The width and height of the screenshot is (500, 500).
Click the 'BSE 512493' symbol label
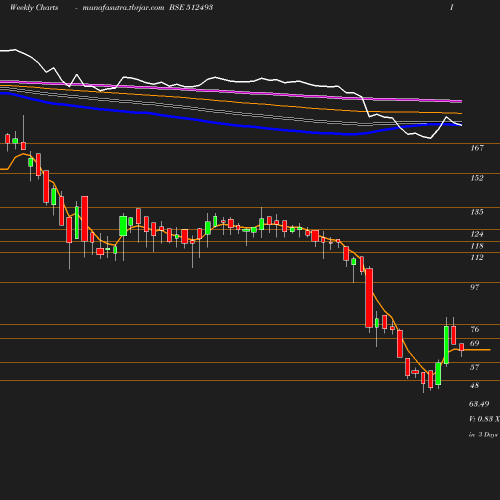click(191, 7)
